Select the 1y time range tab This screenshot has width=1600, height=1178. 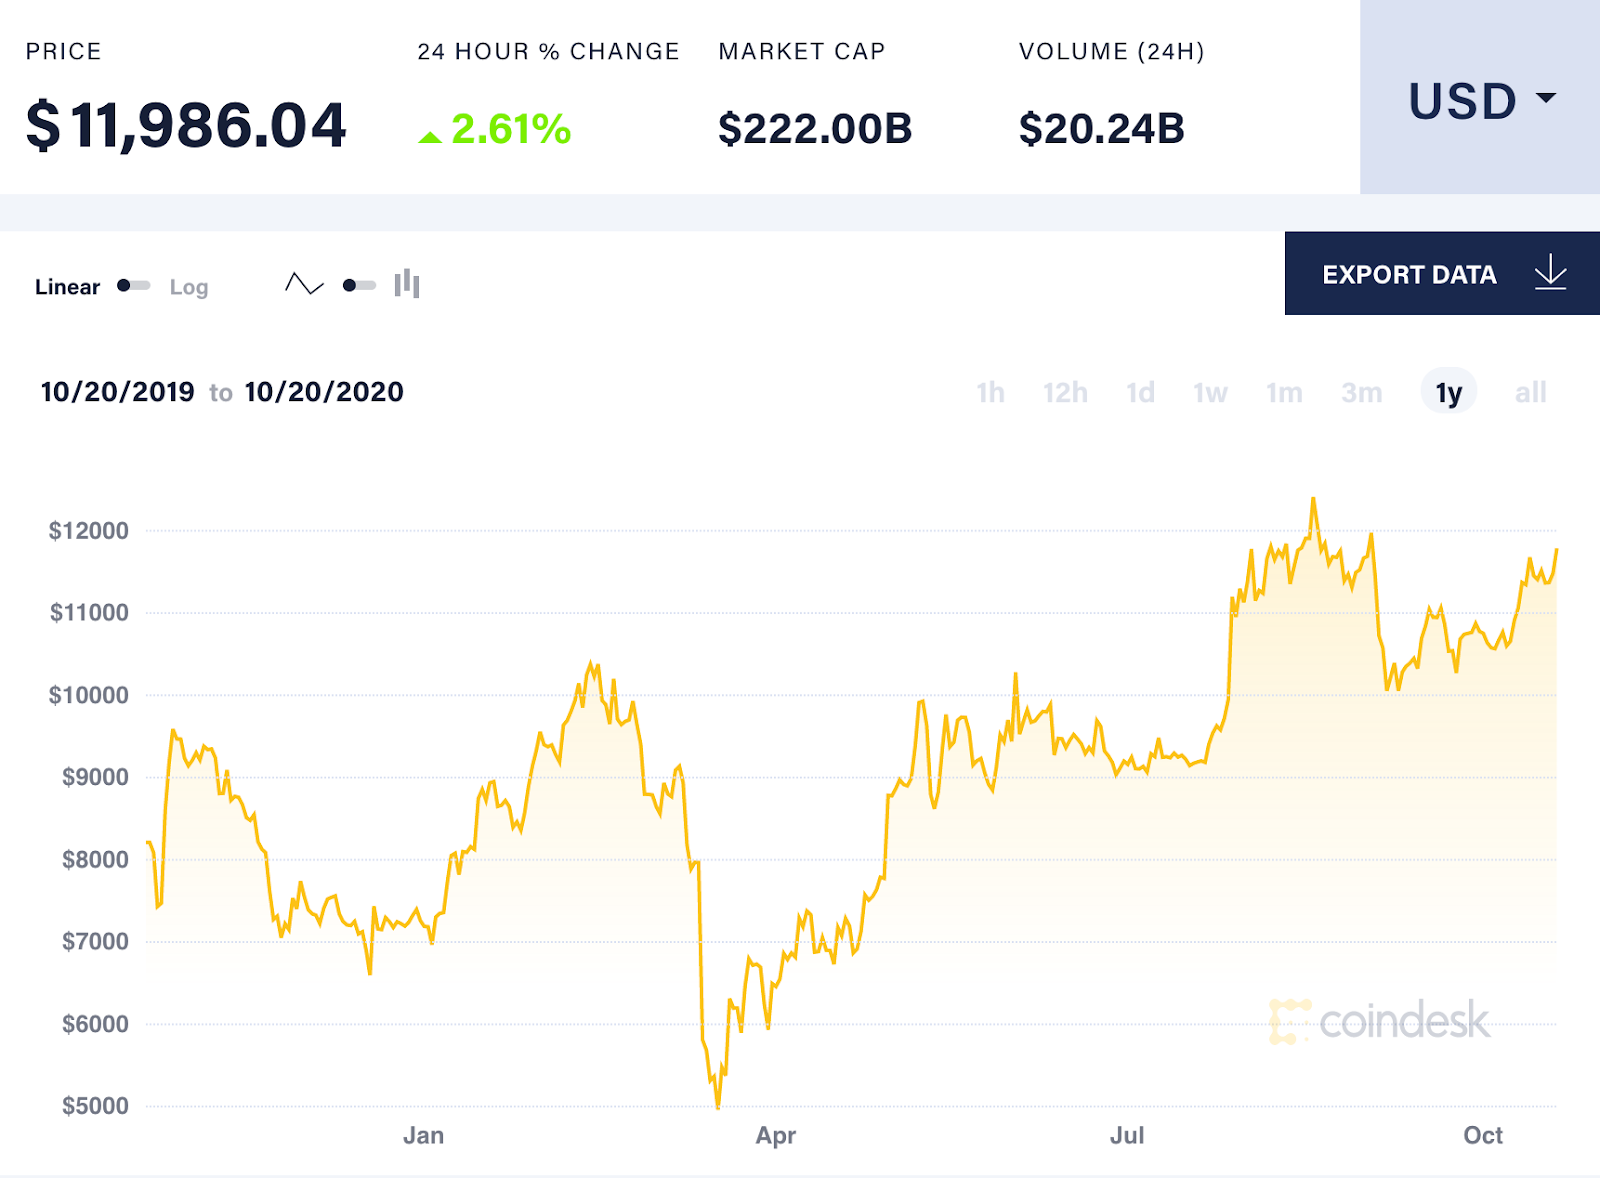click(1448, 393)
